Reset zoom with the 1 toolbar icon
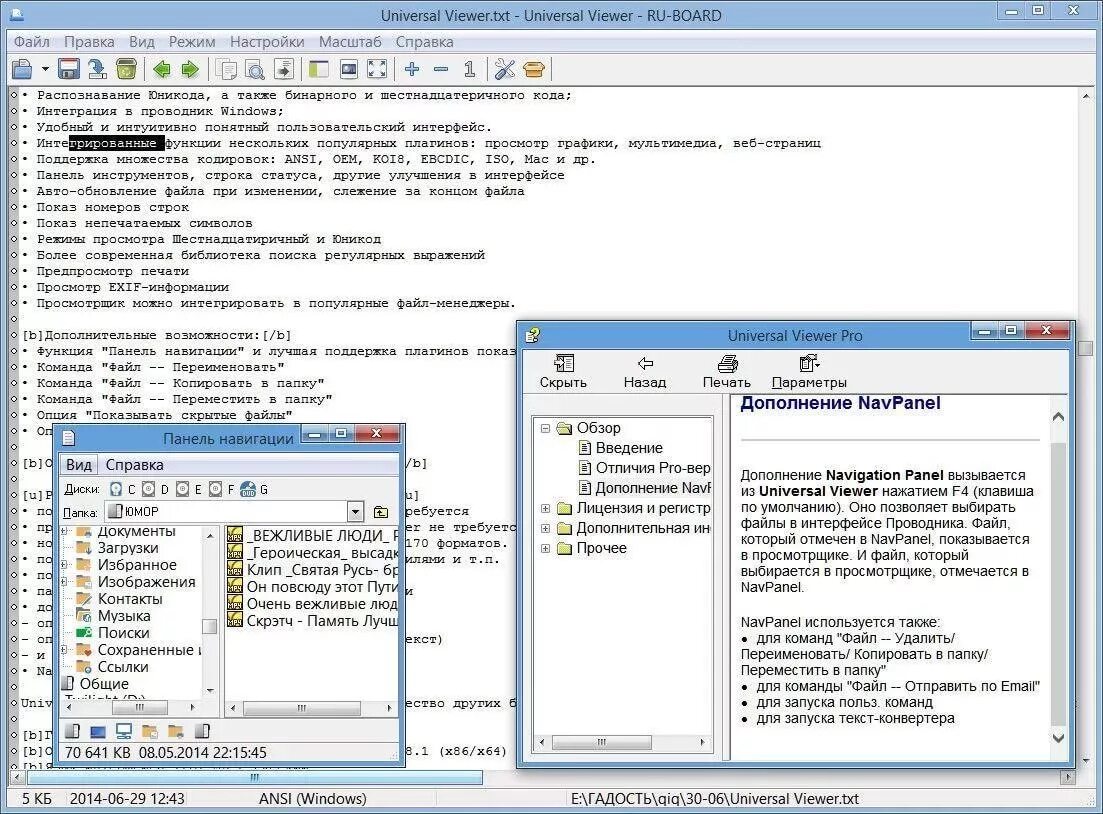The height and width of the screenshot is (814, 1103). pyautogui.click(x=469, y=69)
